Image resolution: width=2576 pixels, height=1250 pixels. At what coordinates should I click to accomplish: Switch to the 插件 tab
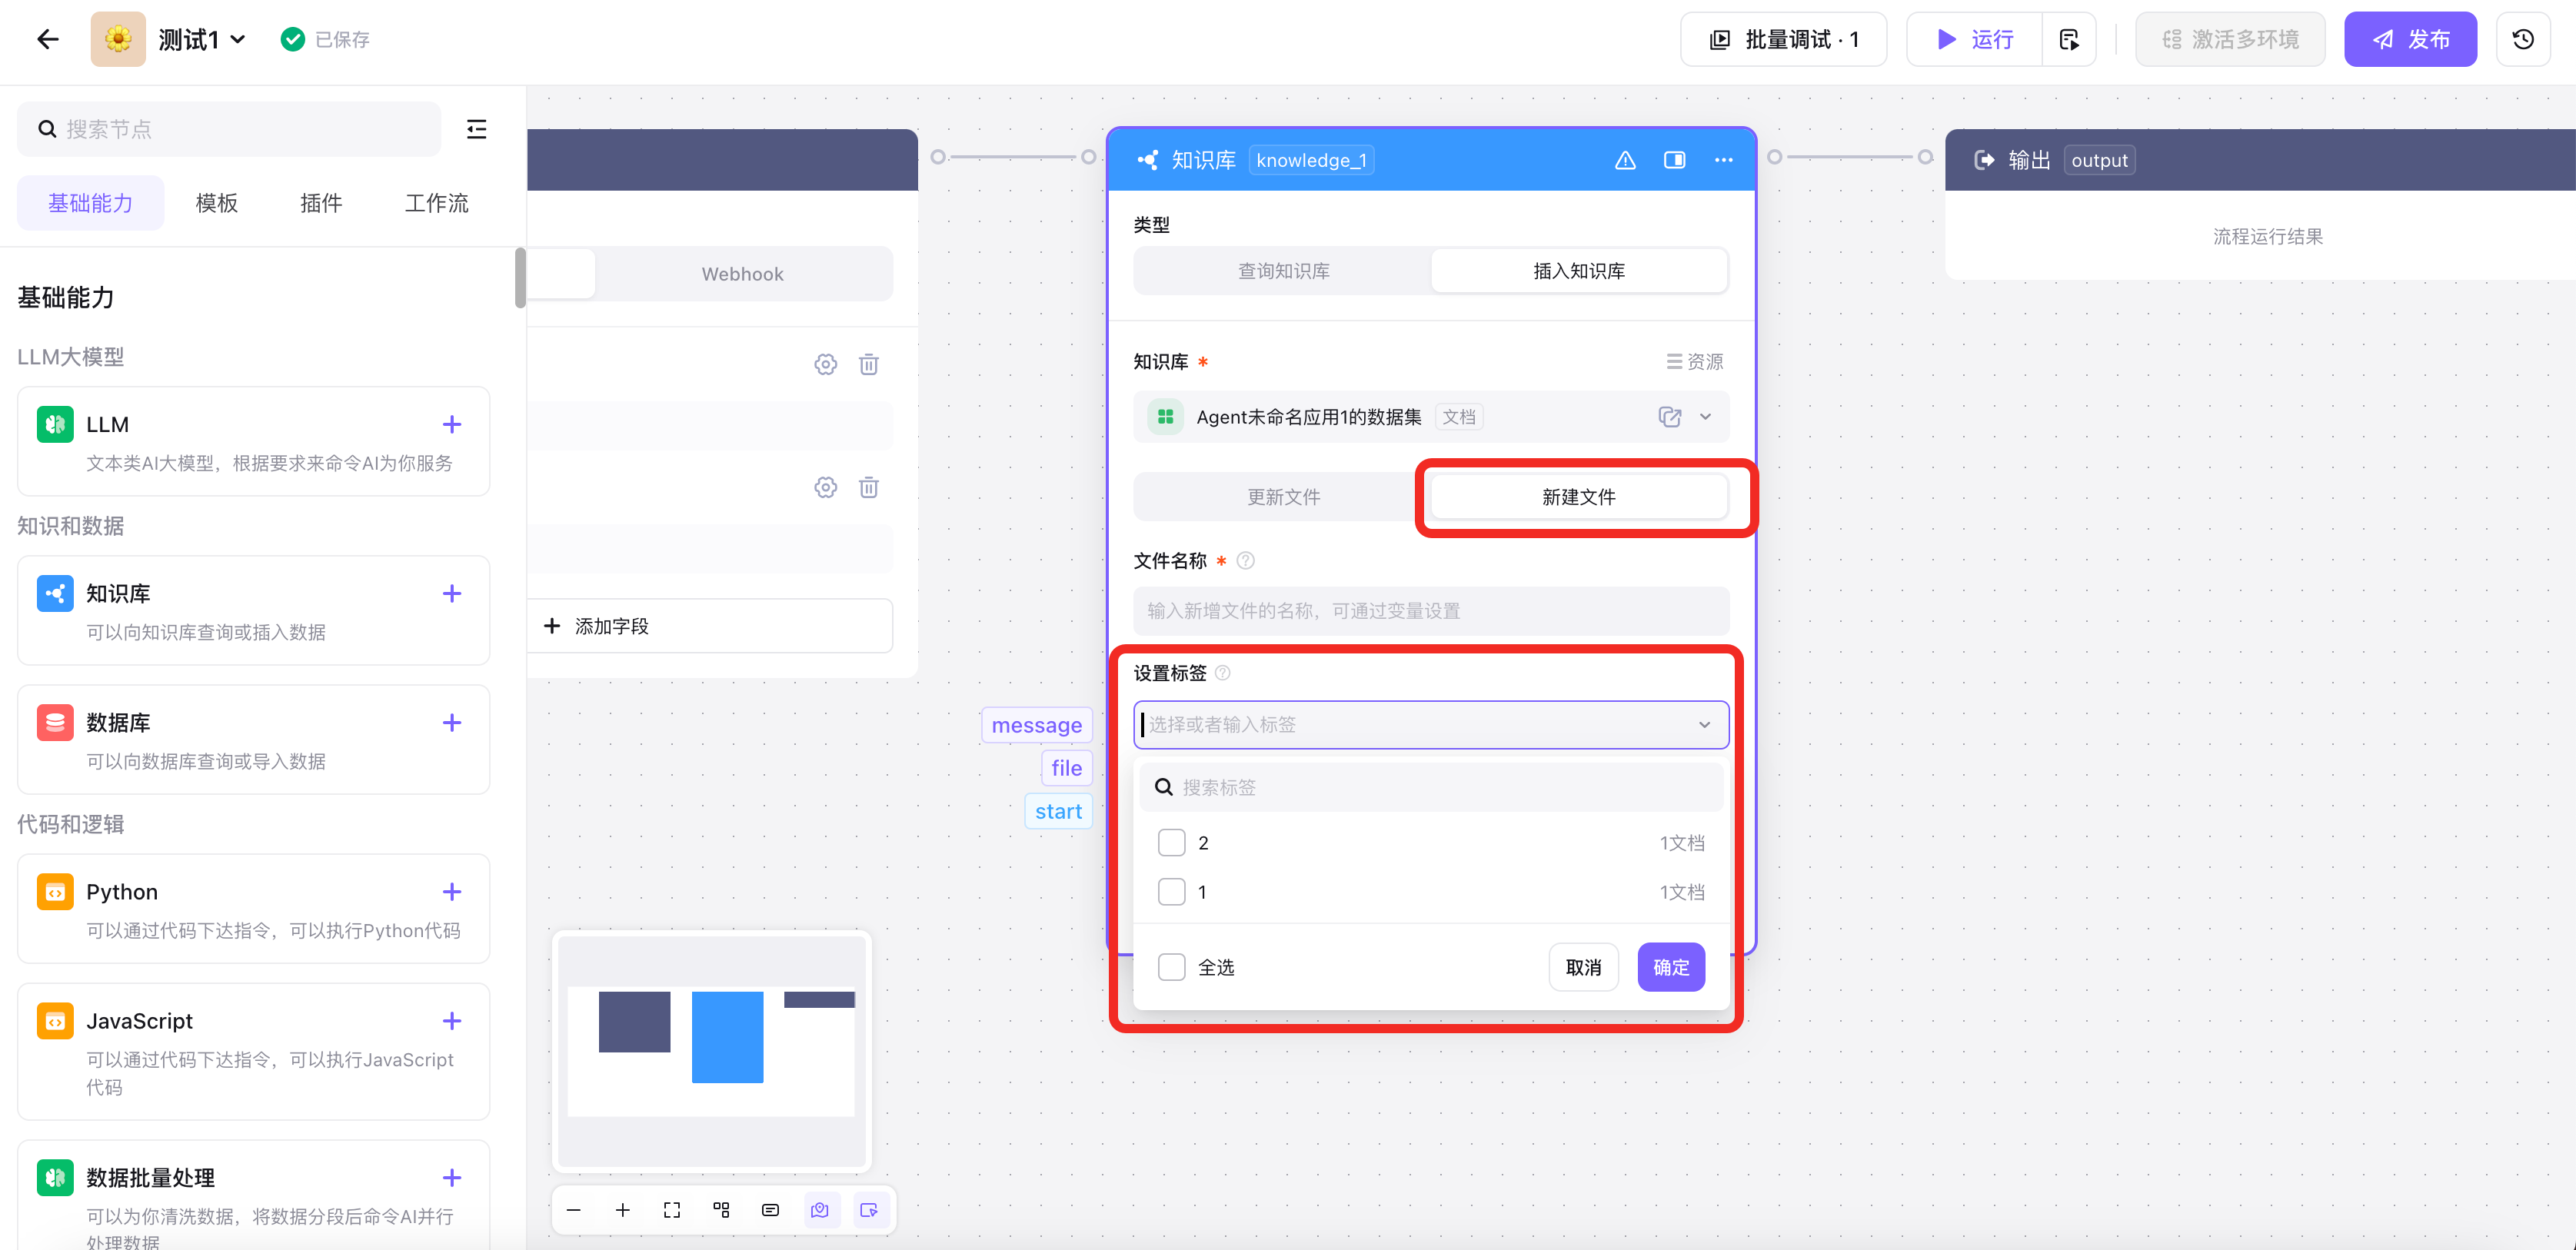coord(321,203)
